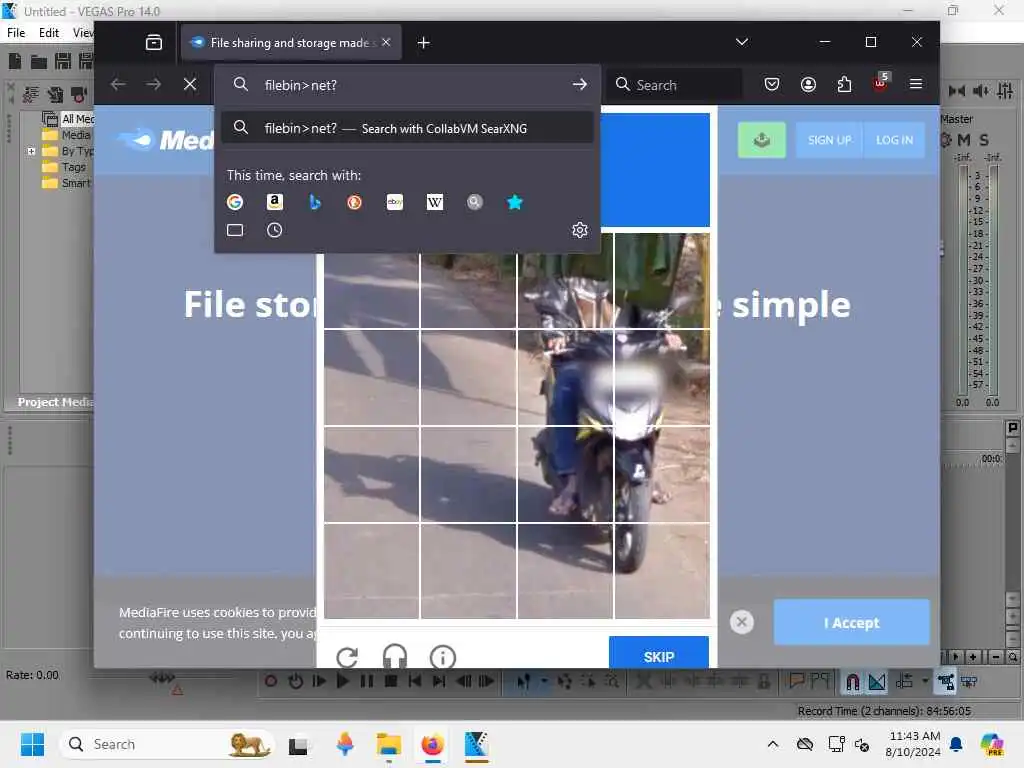The image size is (1024, 768).
Task: Click the SIGN UP button
Action: click(829, 140)
